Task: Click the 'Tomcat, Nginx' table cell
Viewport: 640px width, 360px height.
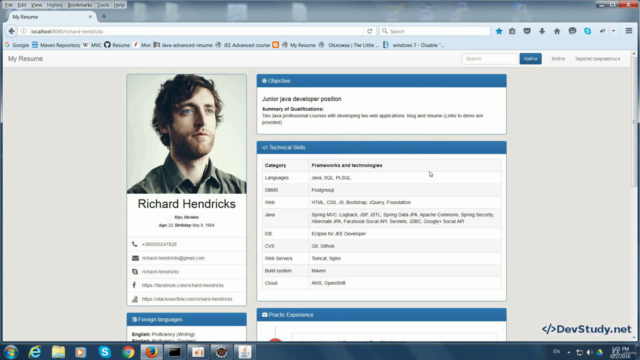Action: [404, 258]
